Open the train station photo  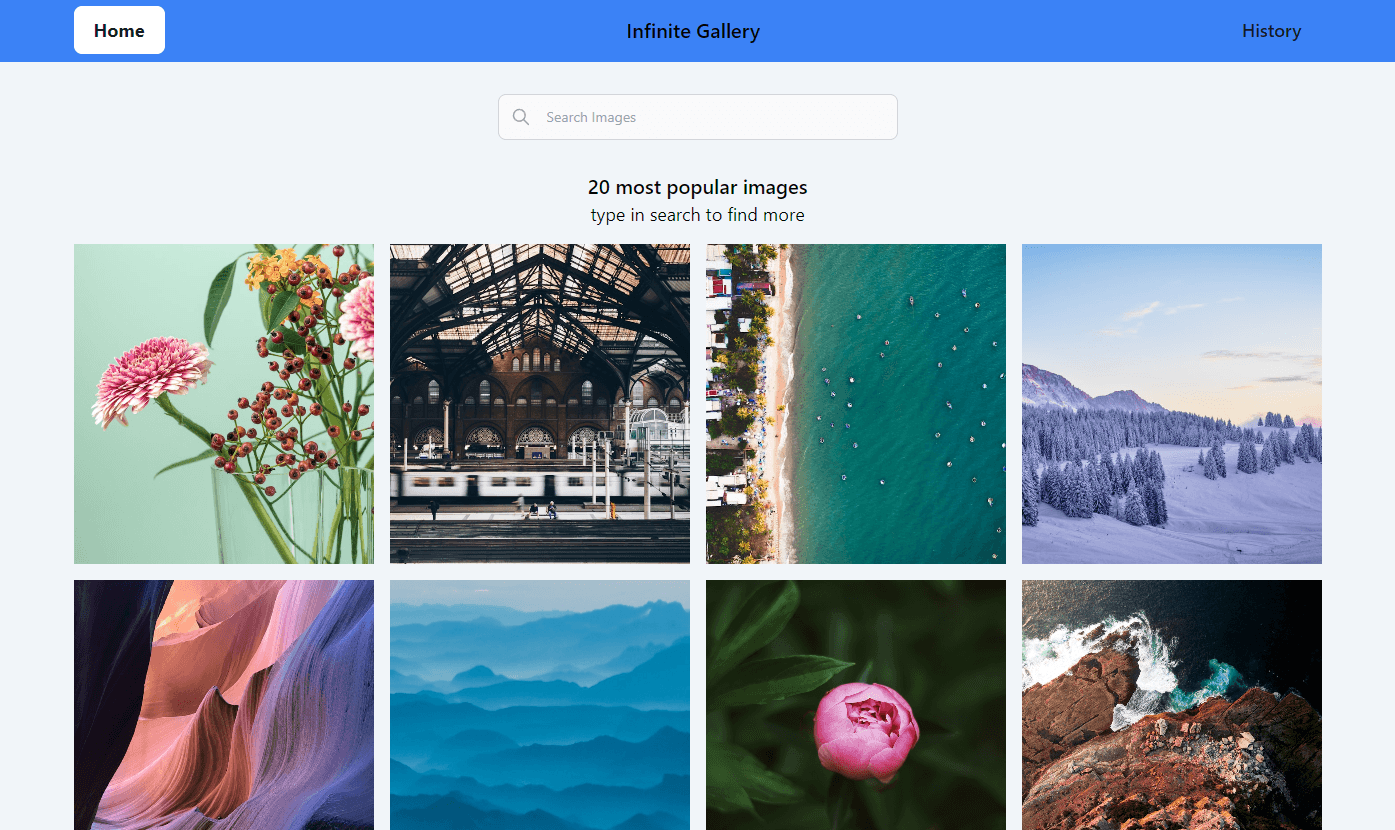click(x=540, y=403)
